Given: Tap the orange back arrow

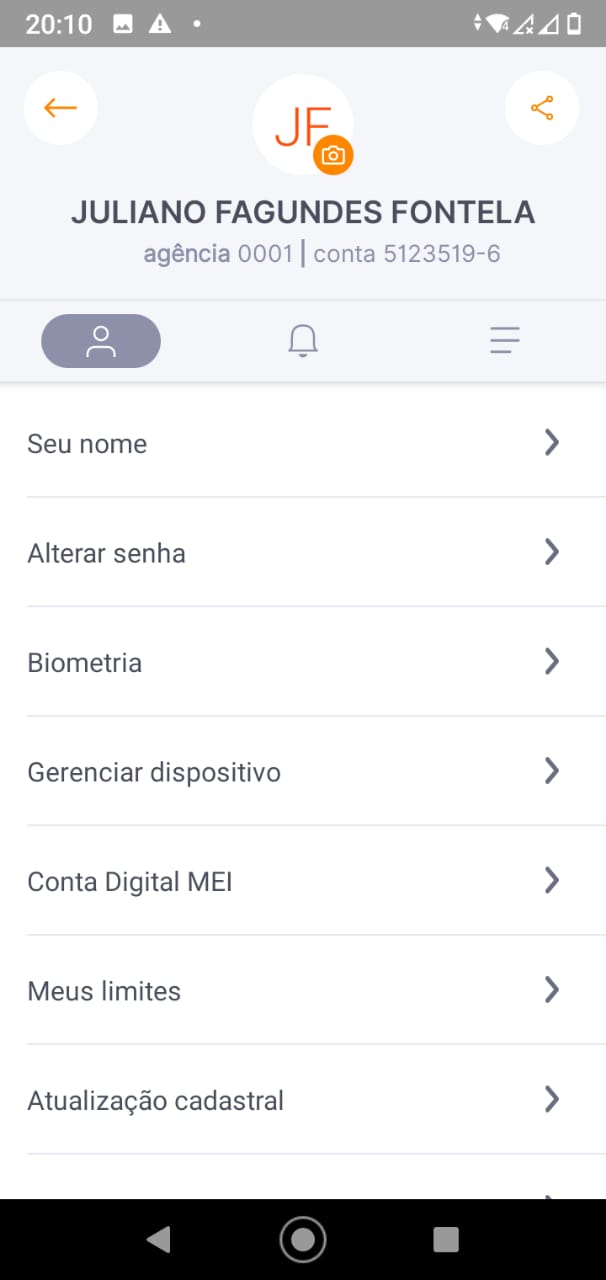Looking at the screenshot, I should 60,108.
